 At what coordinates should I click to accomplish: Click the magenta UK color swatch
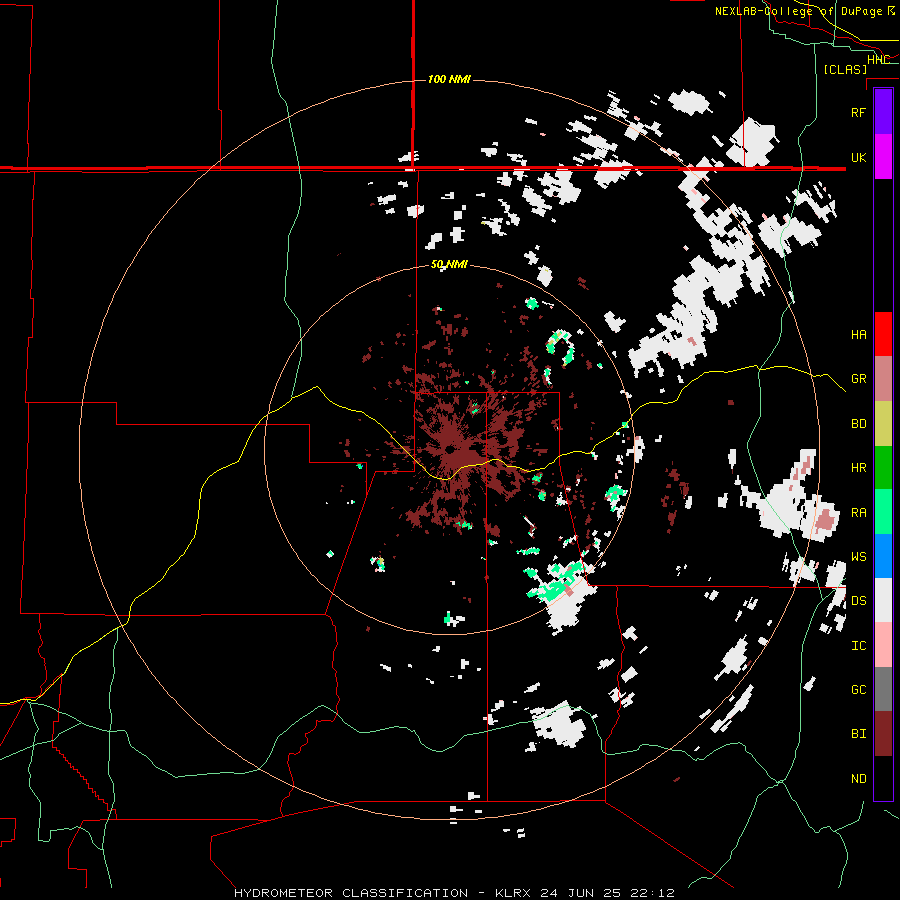[883, 157]
